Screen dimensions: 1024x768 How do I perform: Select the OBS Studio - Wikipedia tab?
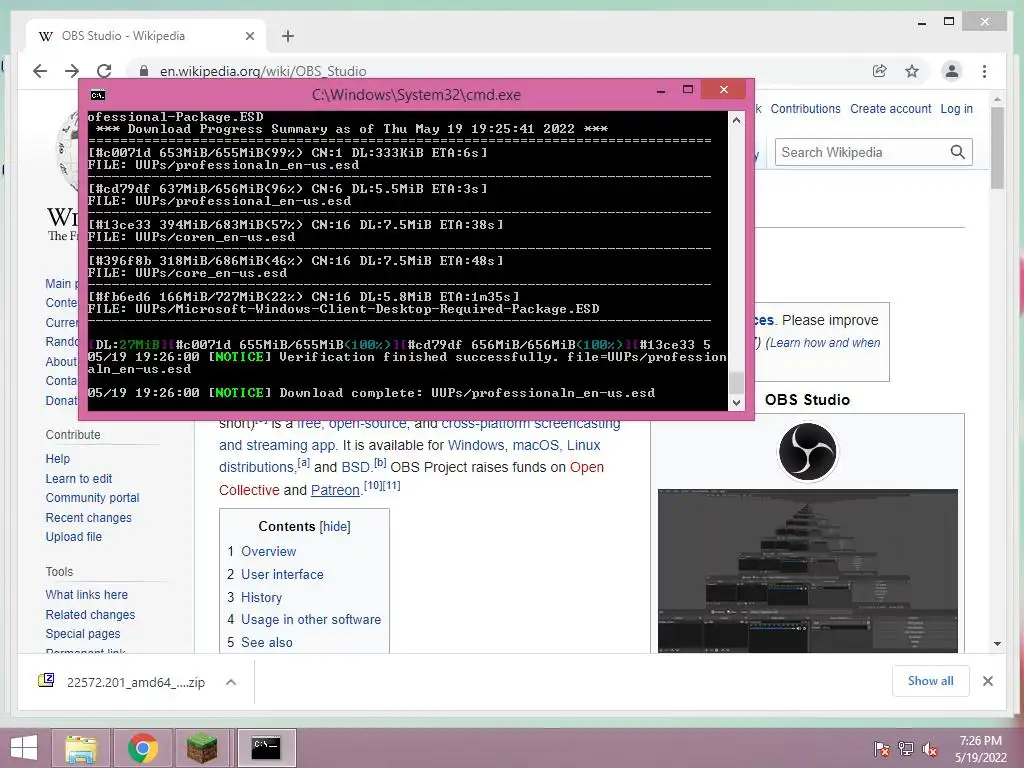(x=146, y=36)
